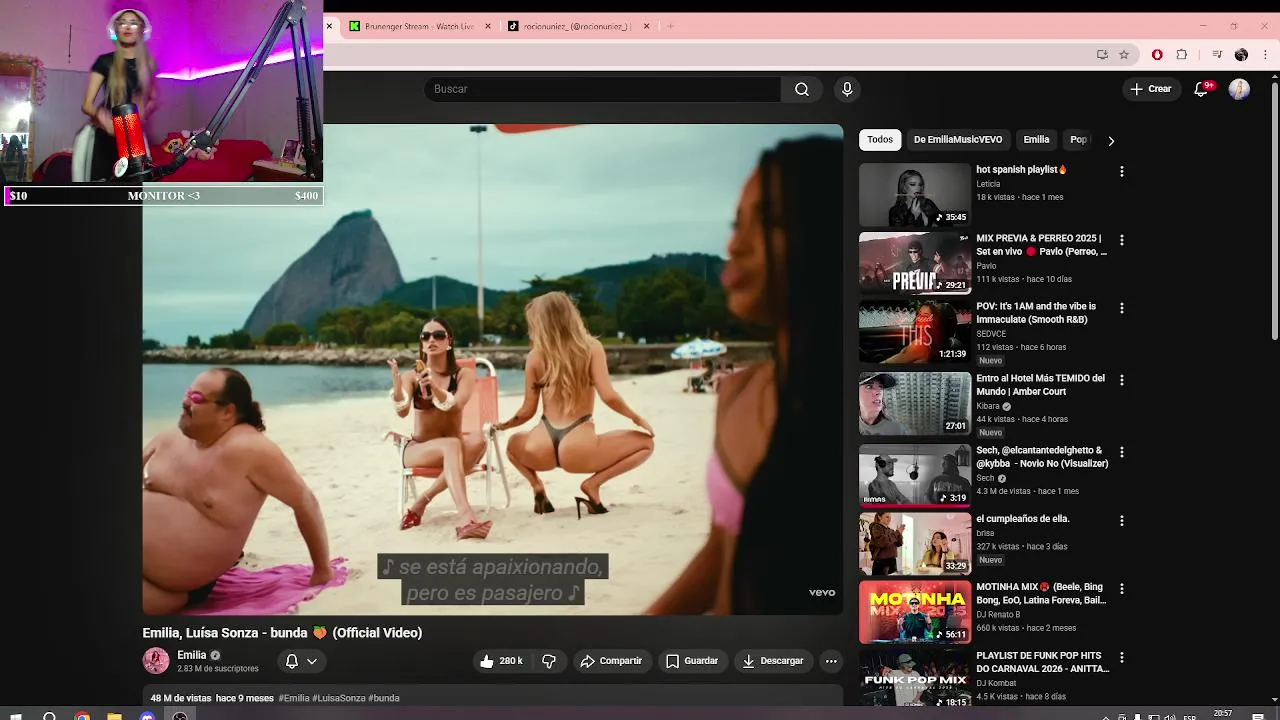
Task: Click the #LuisaSonza hashtag
Action: point(339,698)
